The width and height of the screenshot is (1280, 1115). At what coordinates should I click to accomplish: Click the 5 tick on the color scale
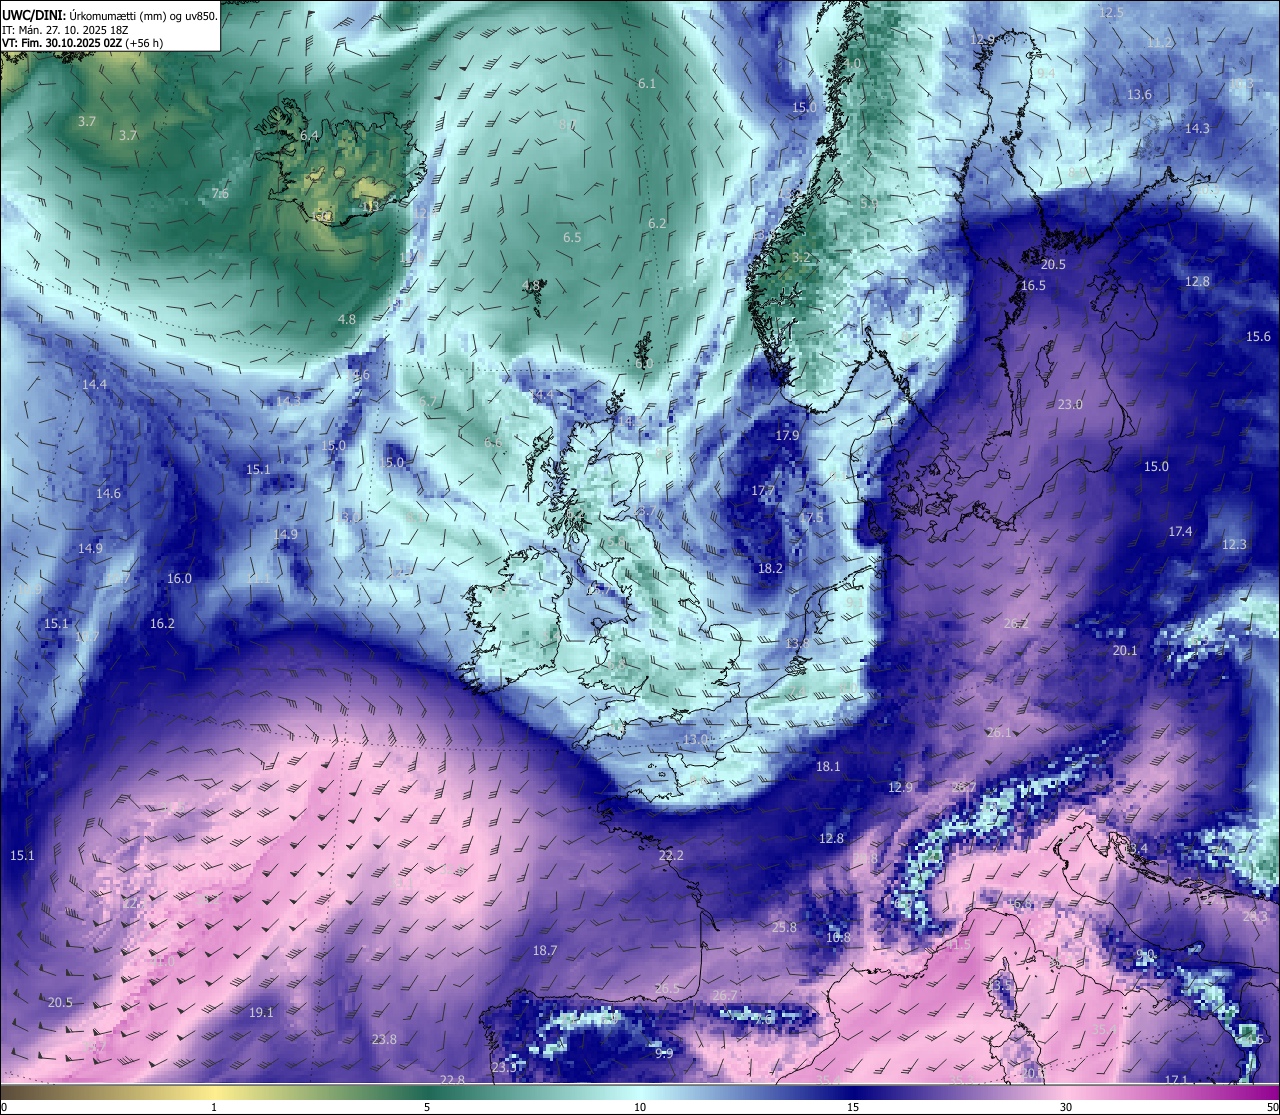pyautogui.click(x=426, y=1107)
